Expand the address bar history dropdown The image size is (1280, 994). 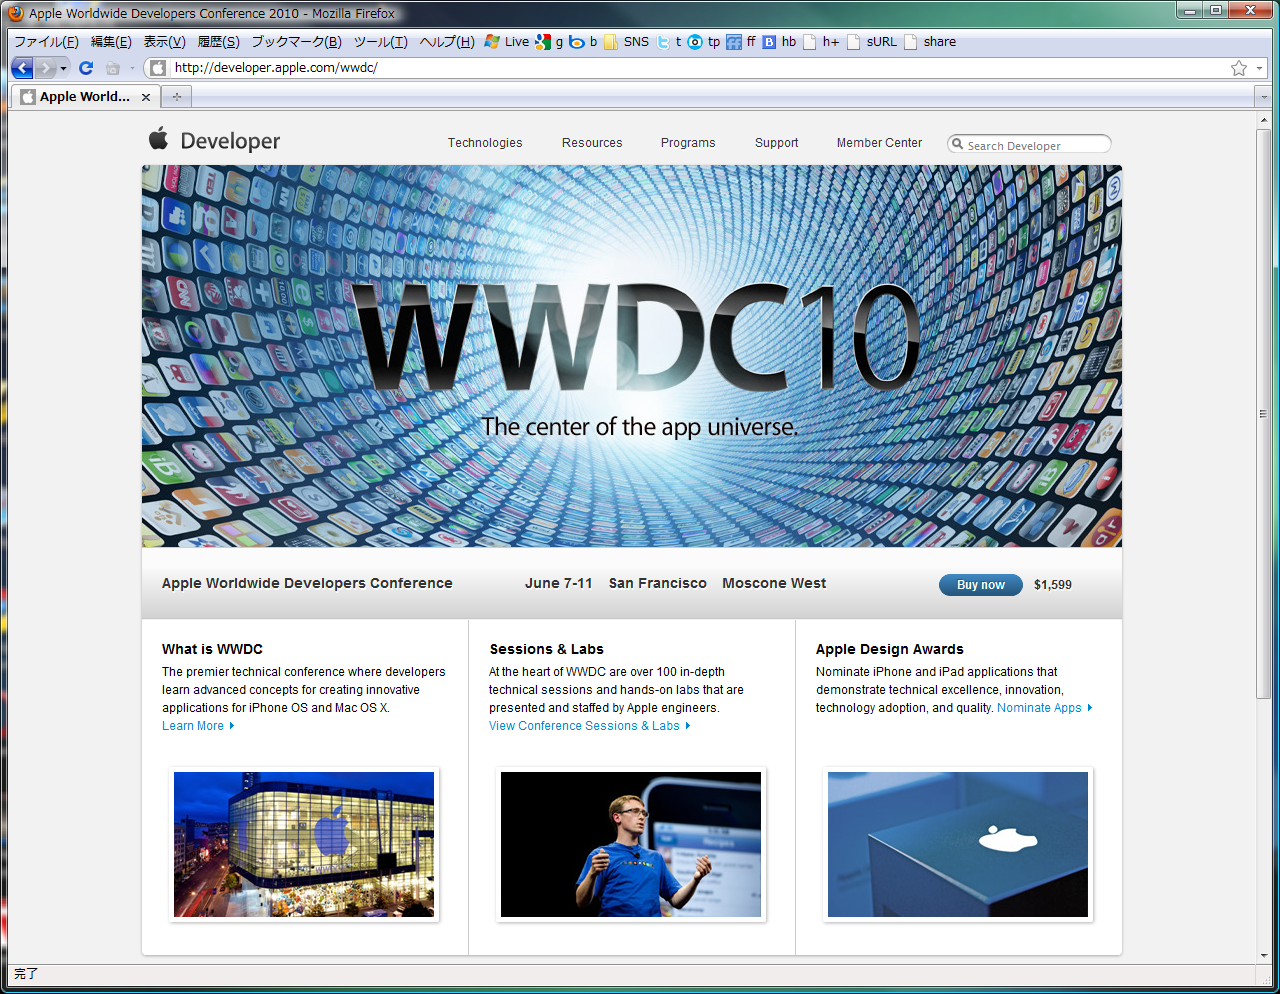pyautogui.click(x=1260, y=68)
